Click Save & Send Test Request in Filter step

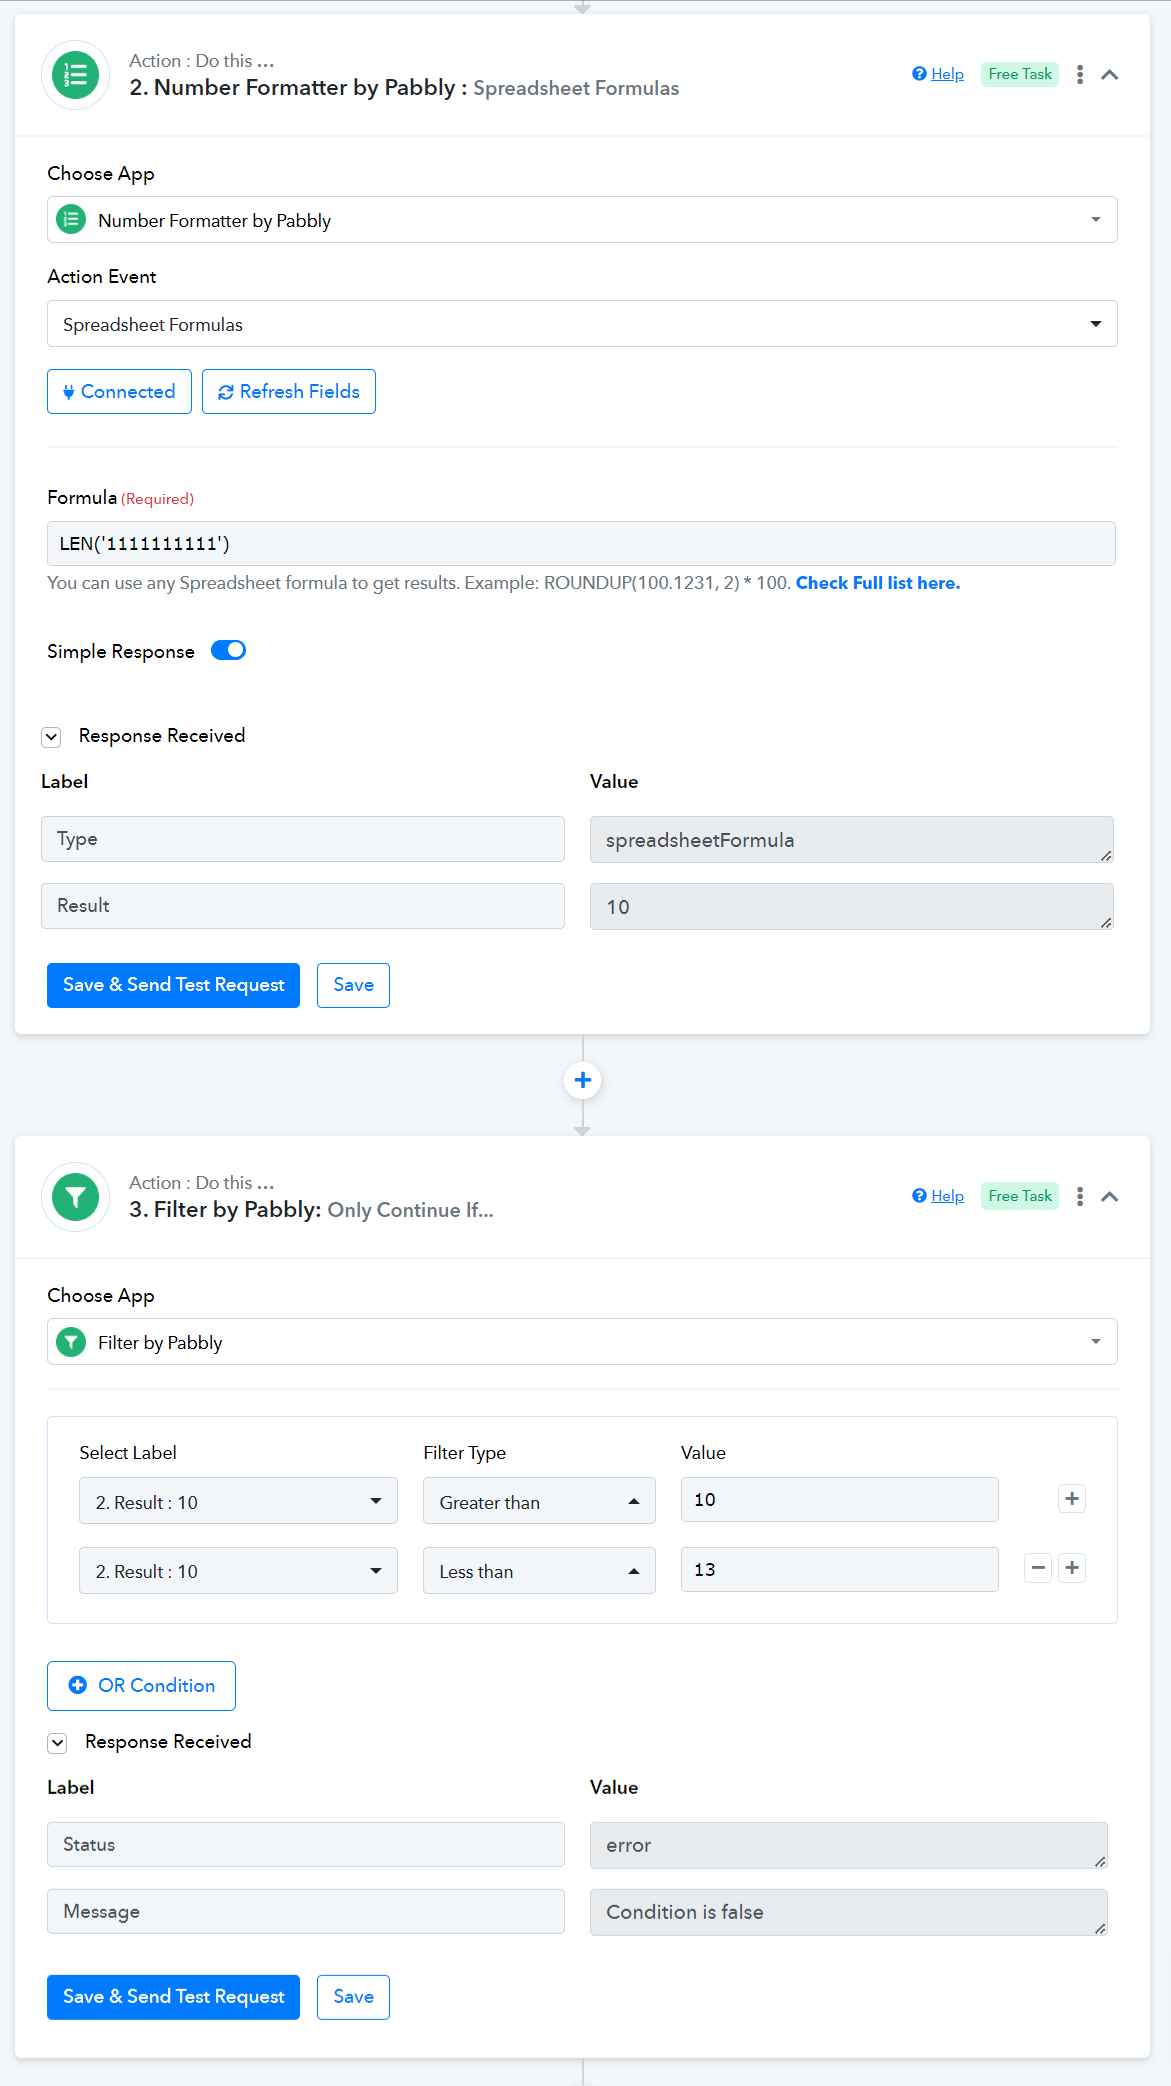[x=174, y=1997]
